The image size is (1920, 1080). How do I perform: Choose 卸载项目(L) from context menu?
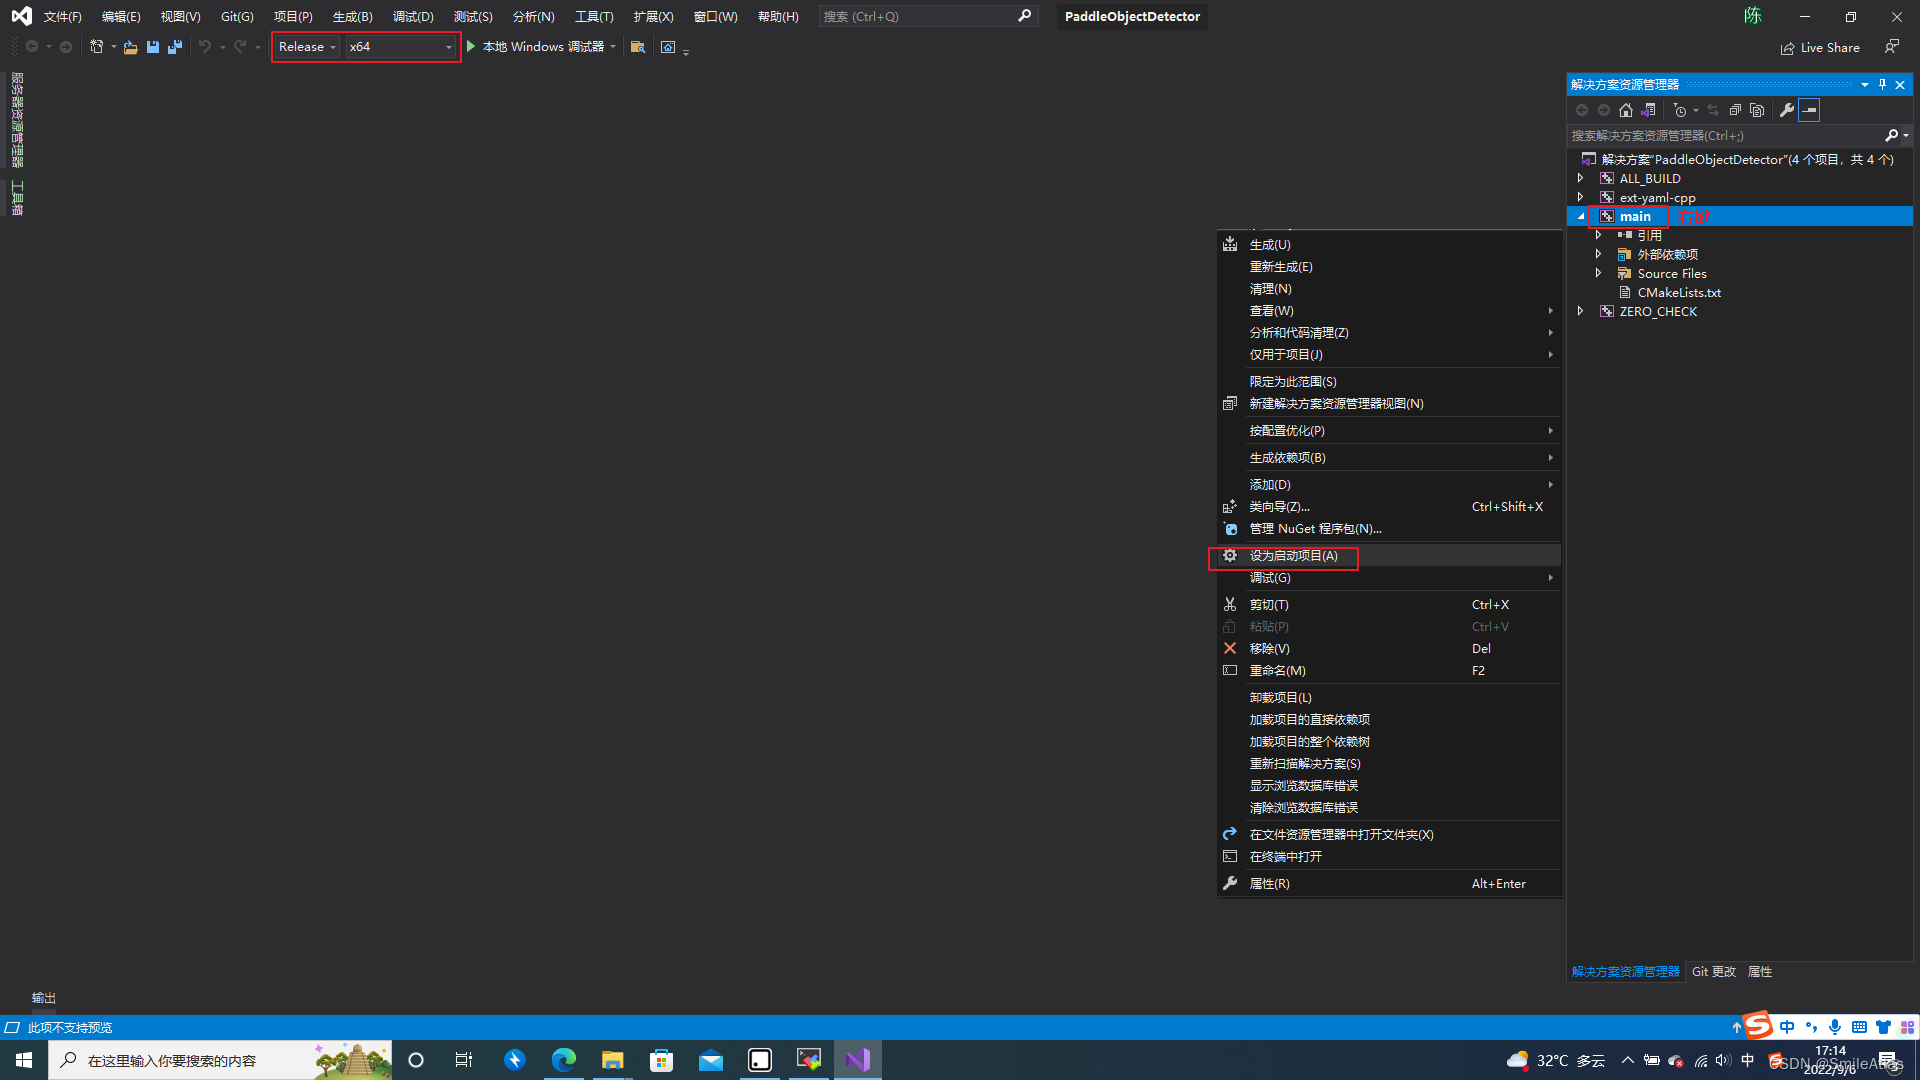coord(1389,697)
